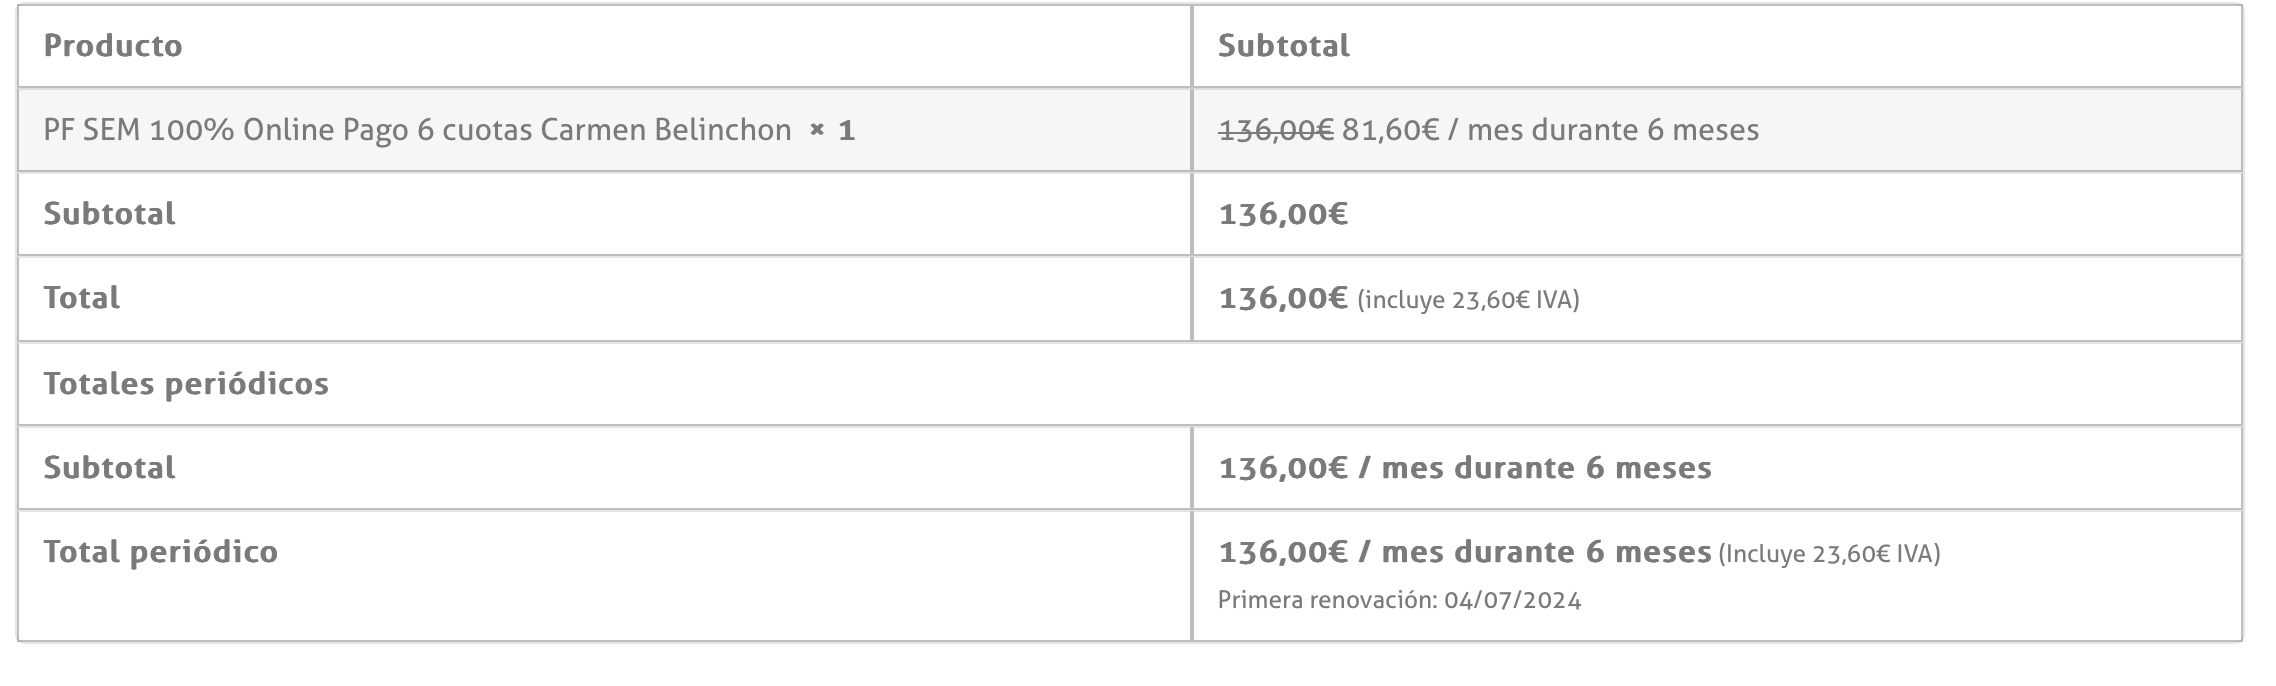Click the Producto column header

[x=113, y=46]
